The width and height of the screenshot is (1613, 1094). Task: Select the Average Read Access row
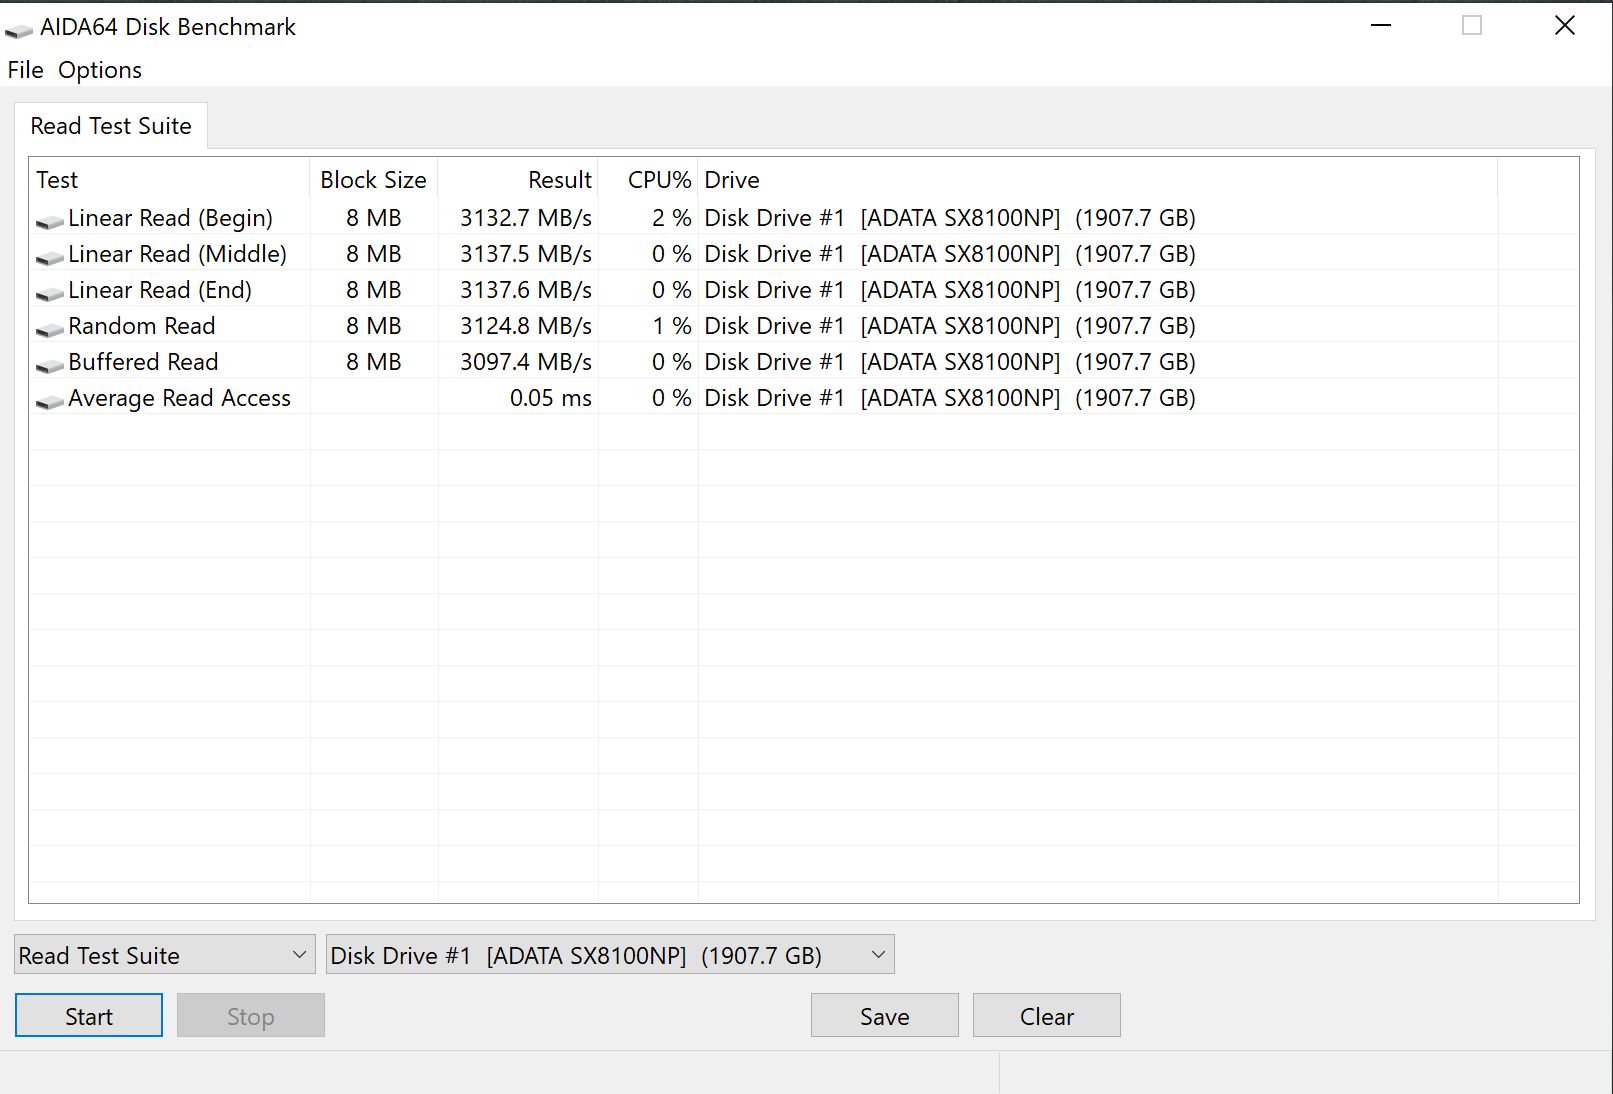tap(804, 398)
